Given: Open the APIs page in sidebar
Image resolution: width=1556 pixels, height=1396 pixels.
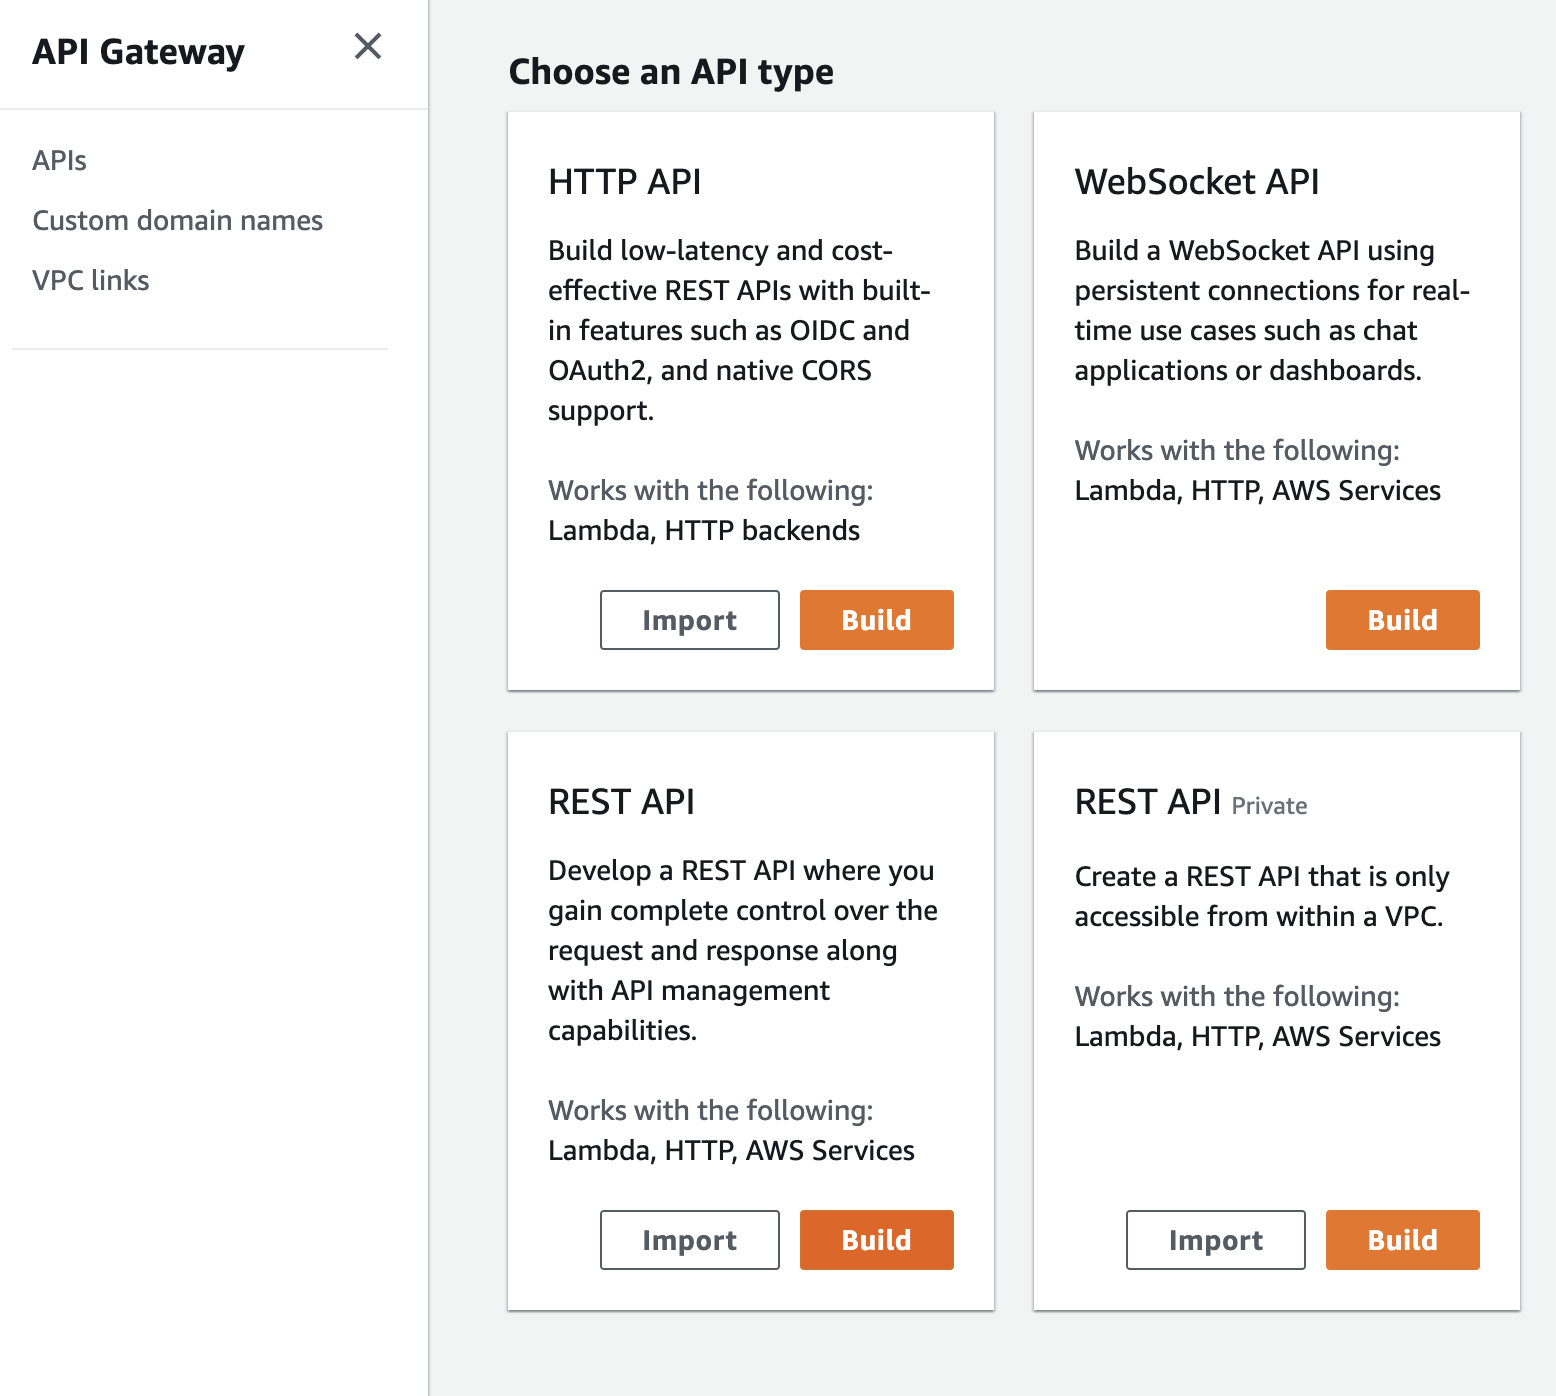Looking at the screenshot, I should click(59, 161).
